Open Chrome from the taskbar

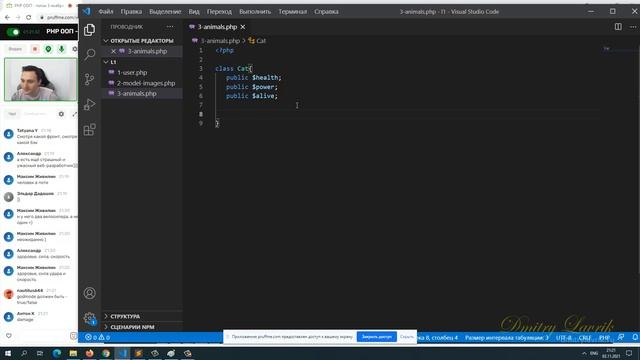click(x=106, y=353)
